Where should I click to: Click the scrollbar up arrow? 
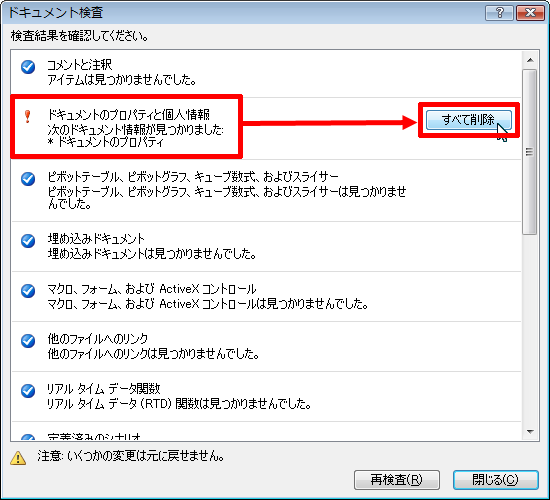[530, 60]
